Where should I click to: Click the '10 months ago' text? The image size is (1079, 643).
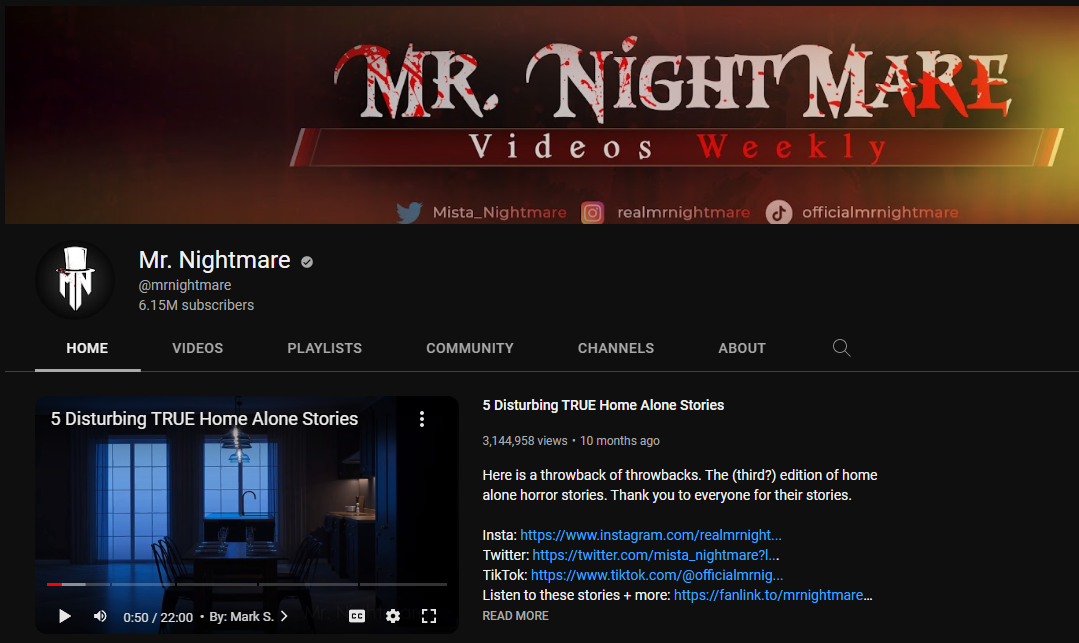(619, 441)
